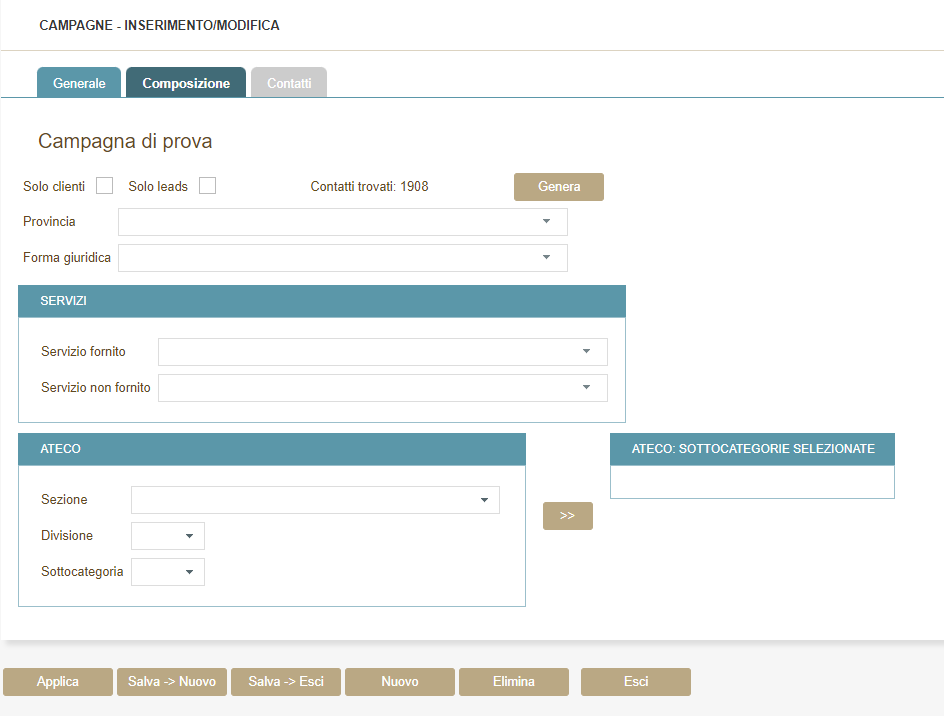944x716 pixels.
Task: Open the Provincia dropdown
Action: (342, 222)
